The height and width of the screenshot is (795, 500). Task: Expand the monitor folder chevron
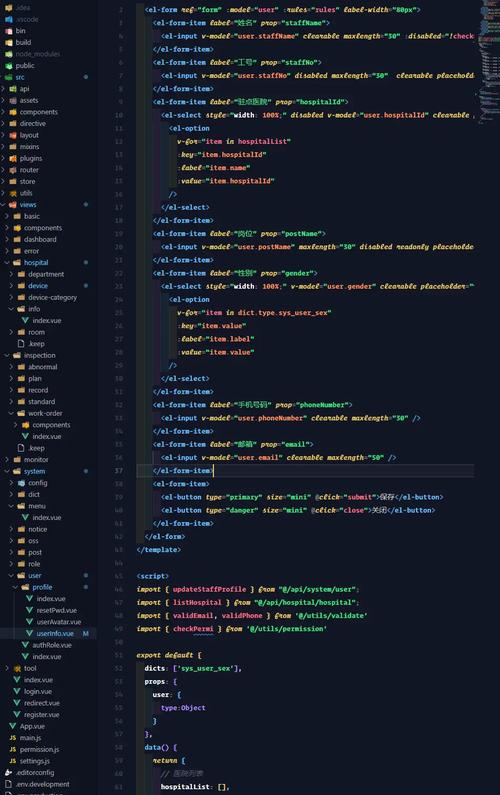(7, 459)
